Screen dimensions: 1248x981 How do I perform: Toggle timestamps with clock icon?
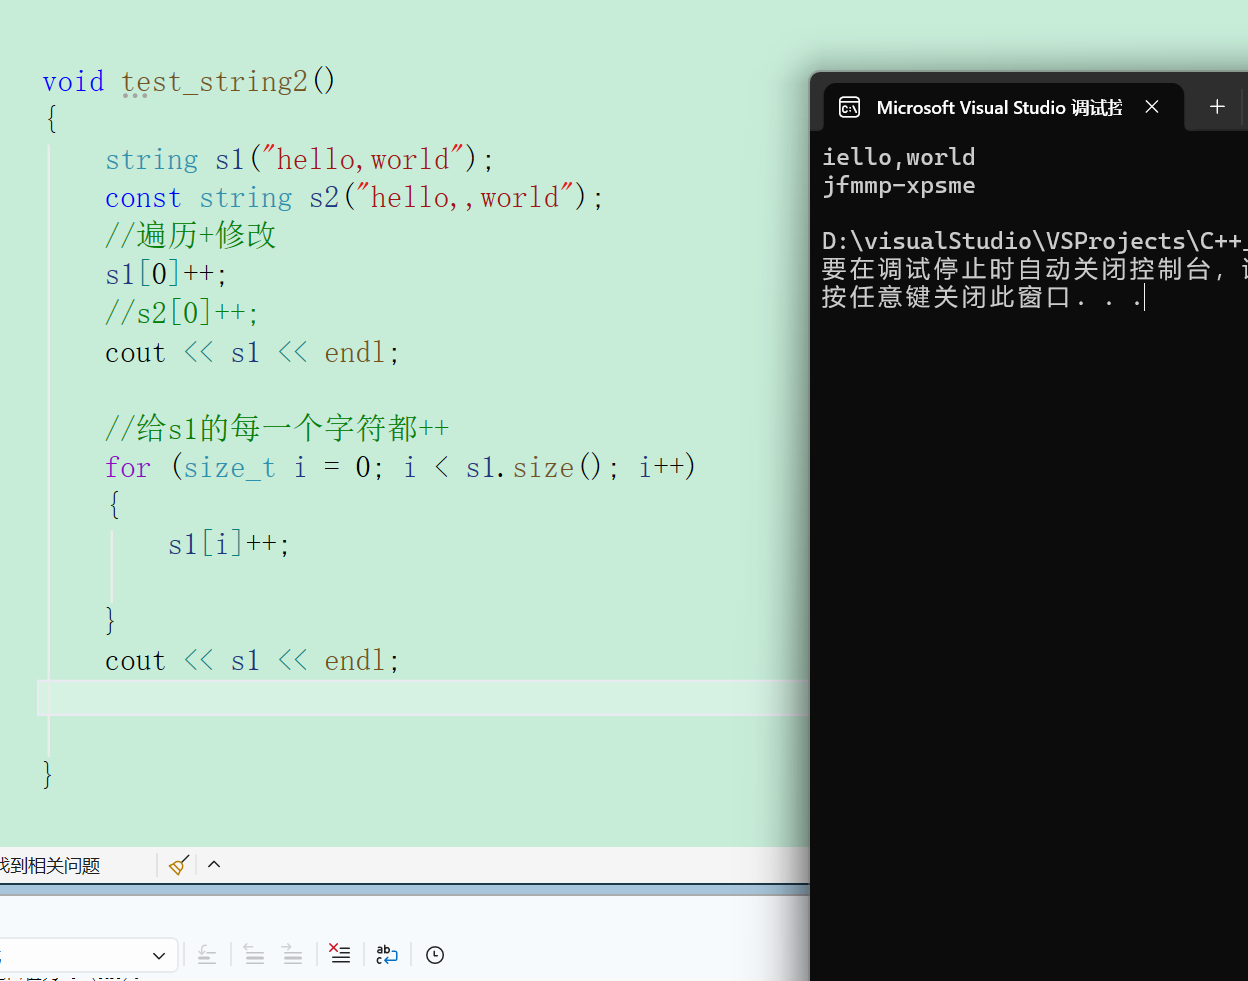click(x=435, y=955)
